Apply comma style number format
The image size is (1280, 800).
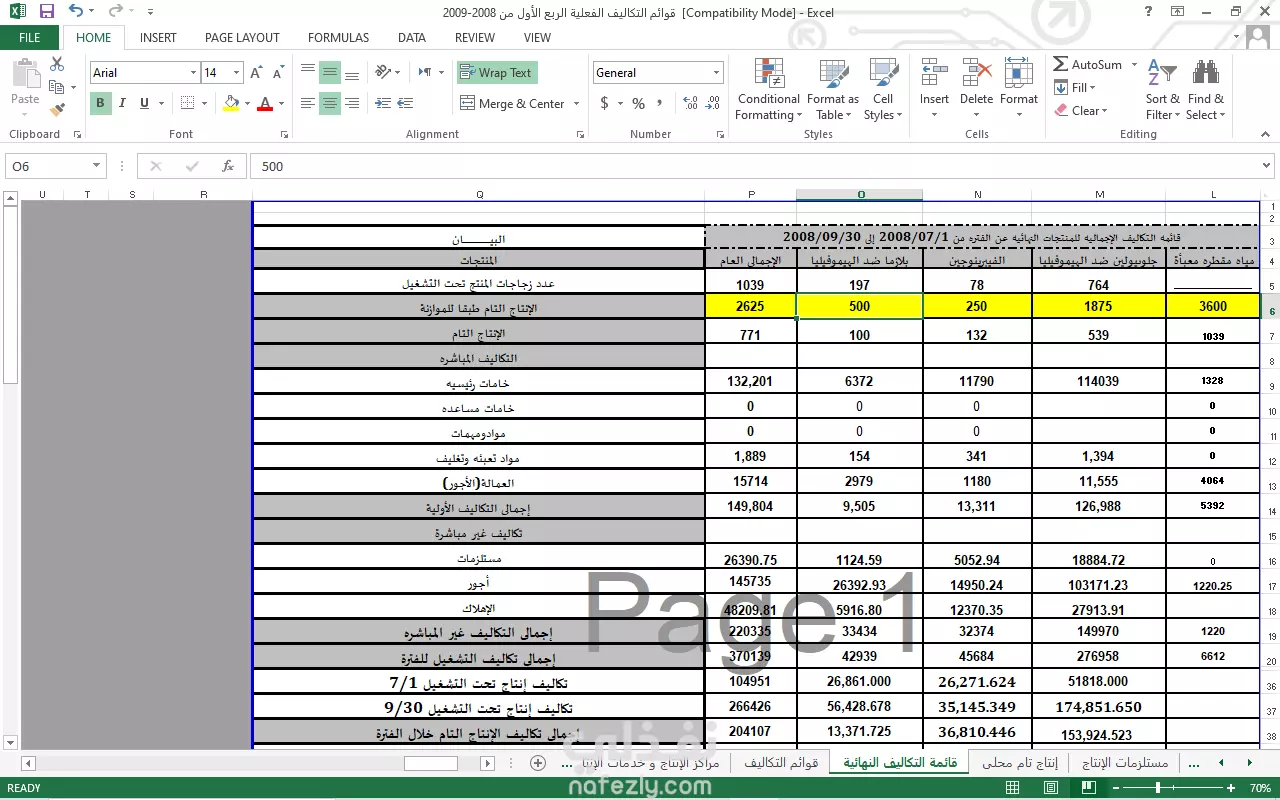[661, 103]
